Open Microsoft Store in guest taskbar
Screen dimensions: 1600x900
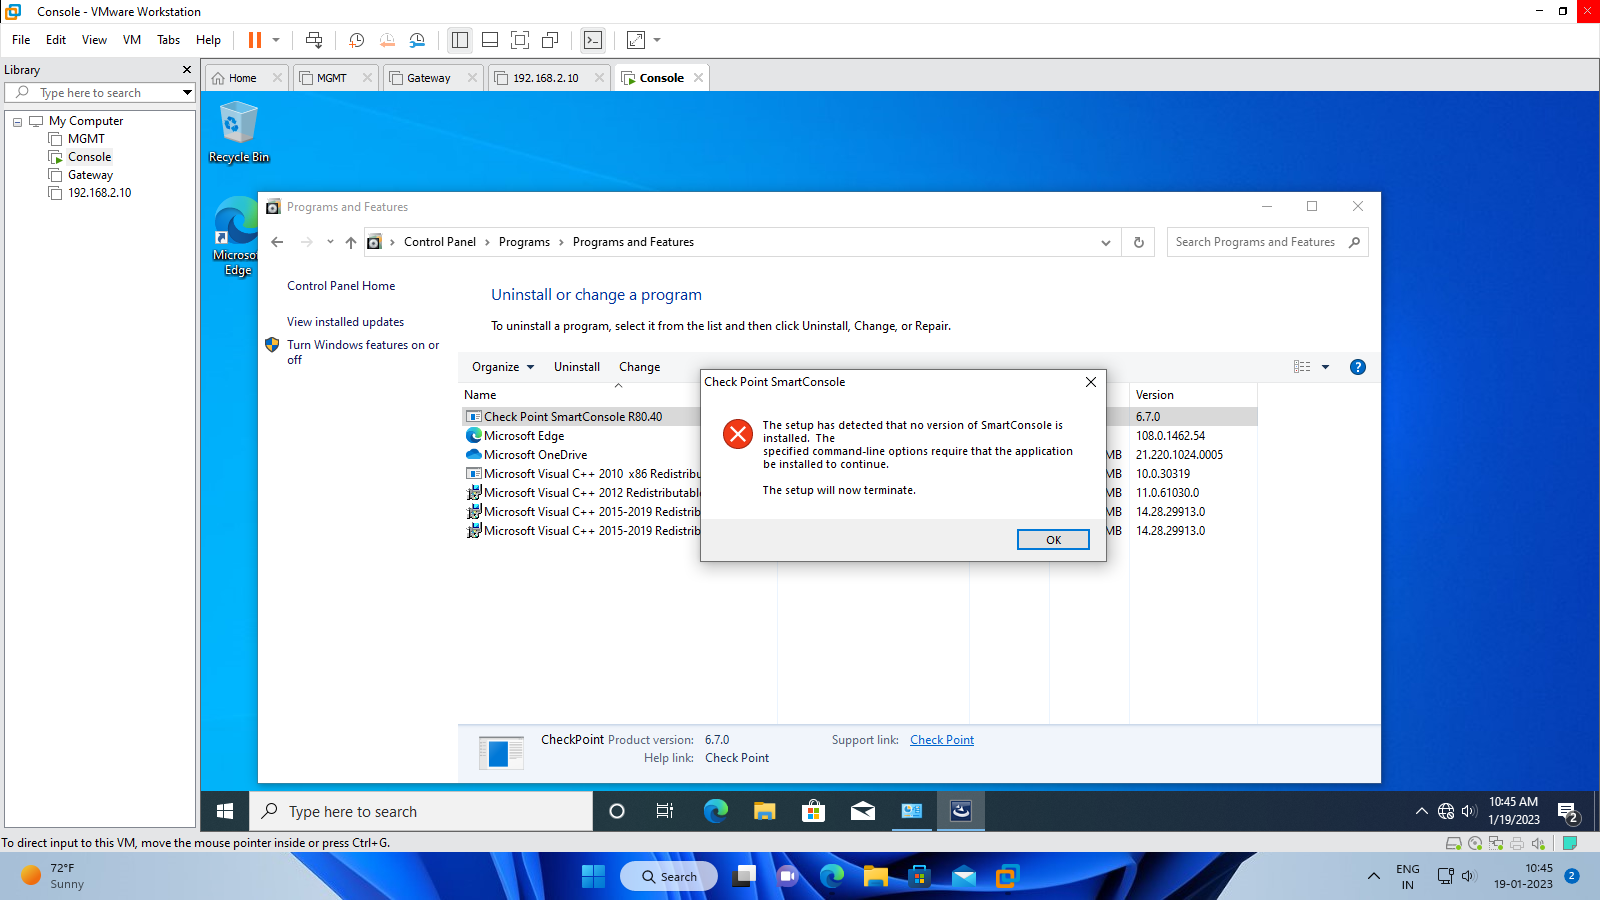[814, 811]
